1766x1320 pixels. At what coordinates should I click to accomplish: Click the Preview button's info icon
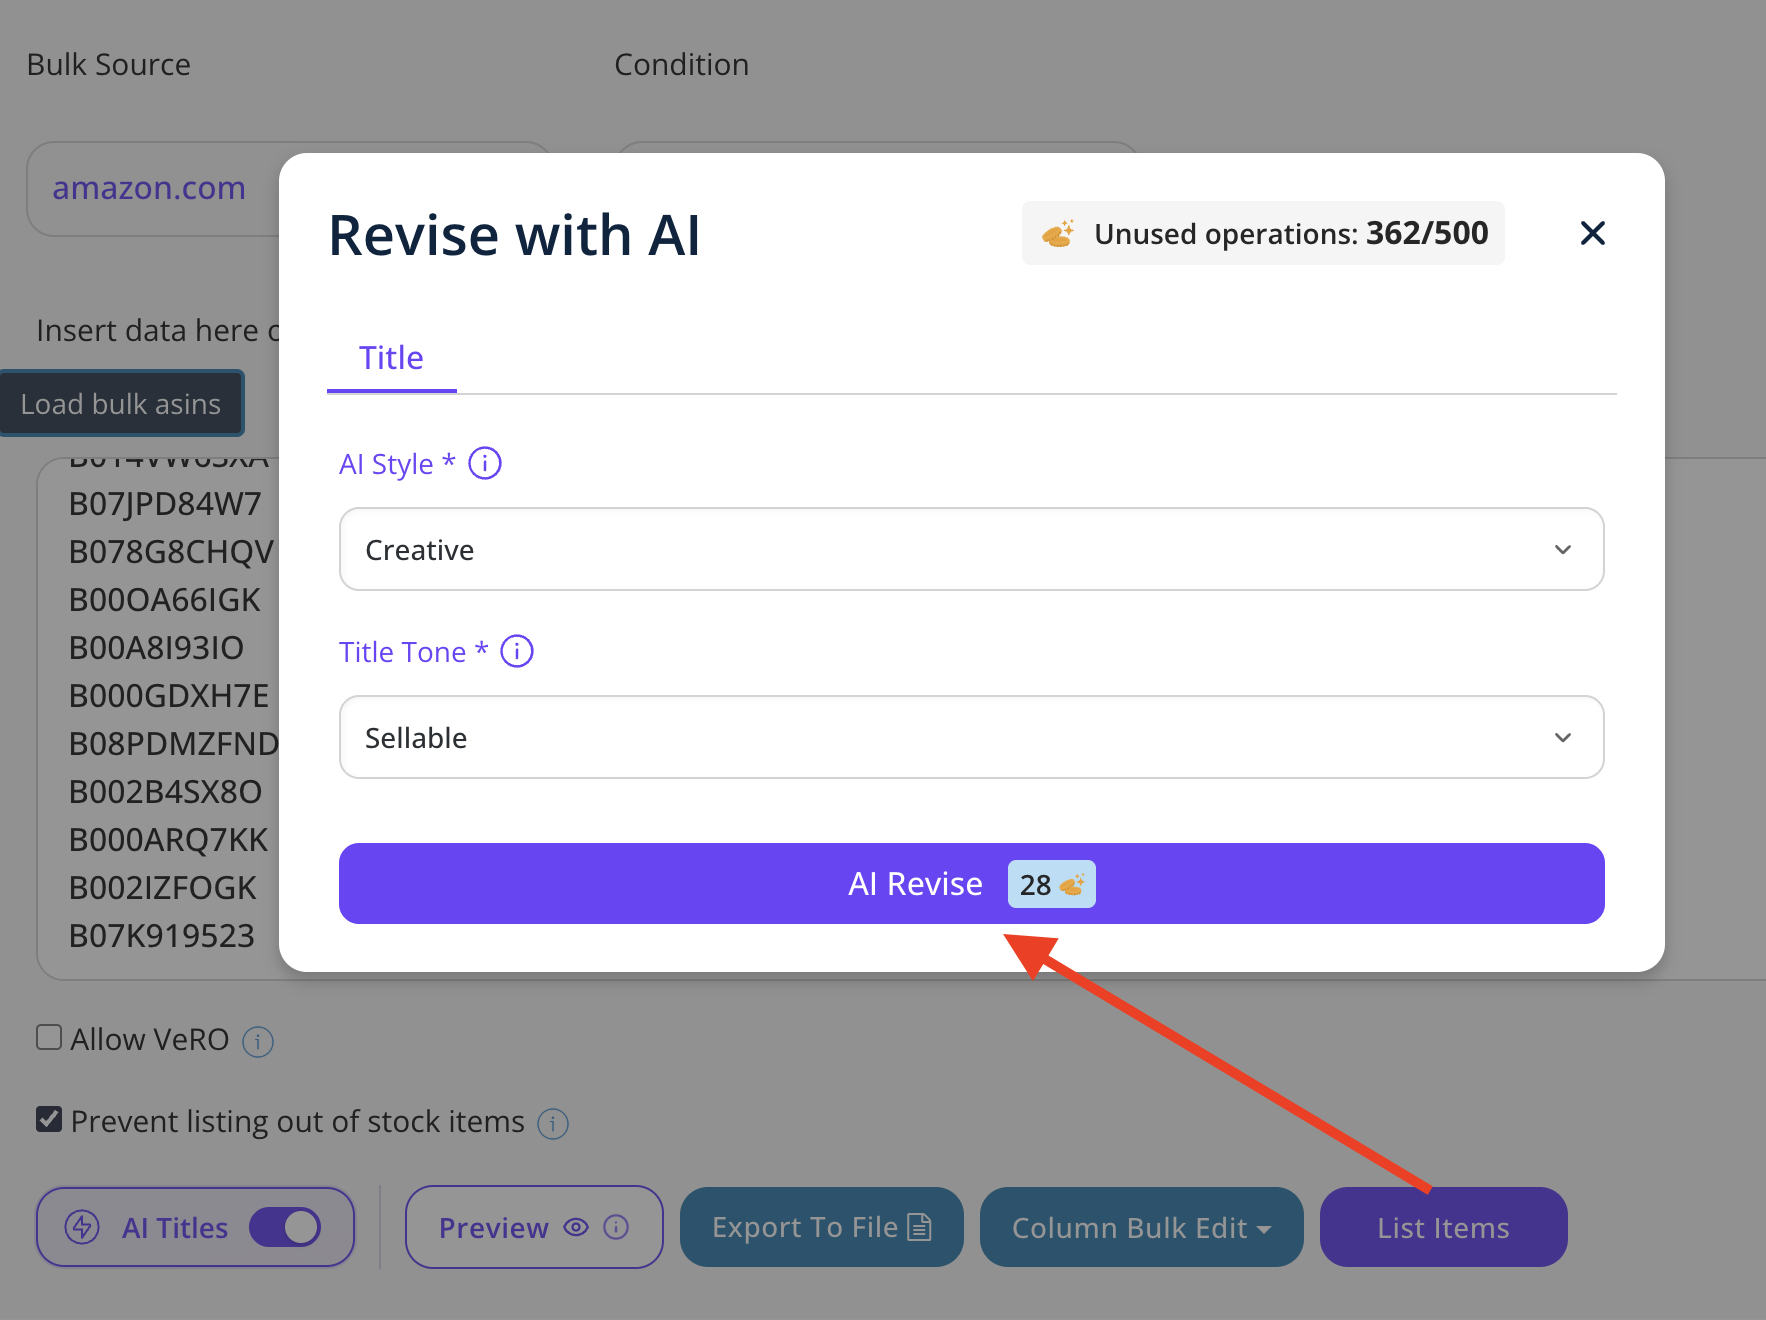click(x=617, y=1227)
